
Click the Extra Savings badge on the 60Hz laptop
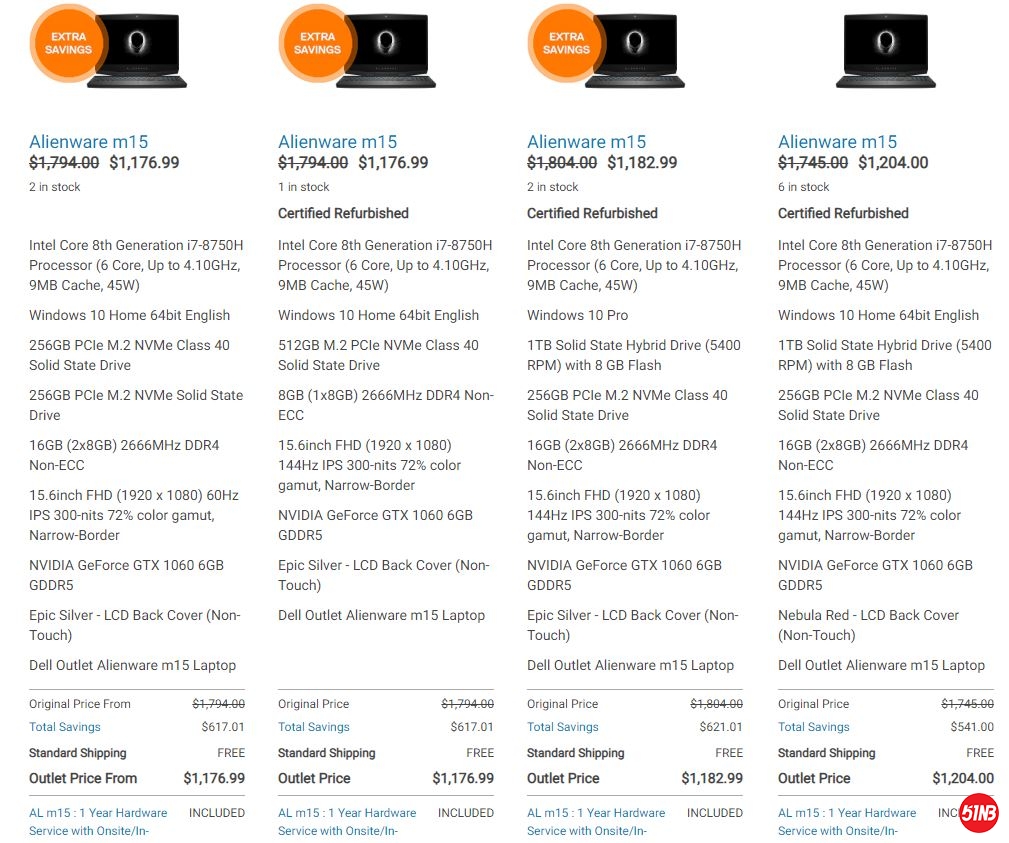click(68, 42)
